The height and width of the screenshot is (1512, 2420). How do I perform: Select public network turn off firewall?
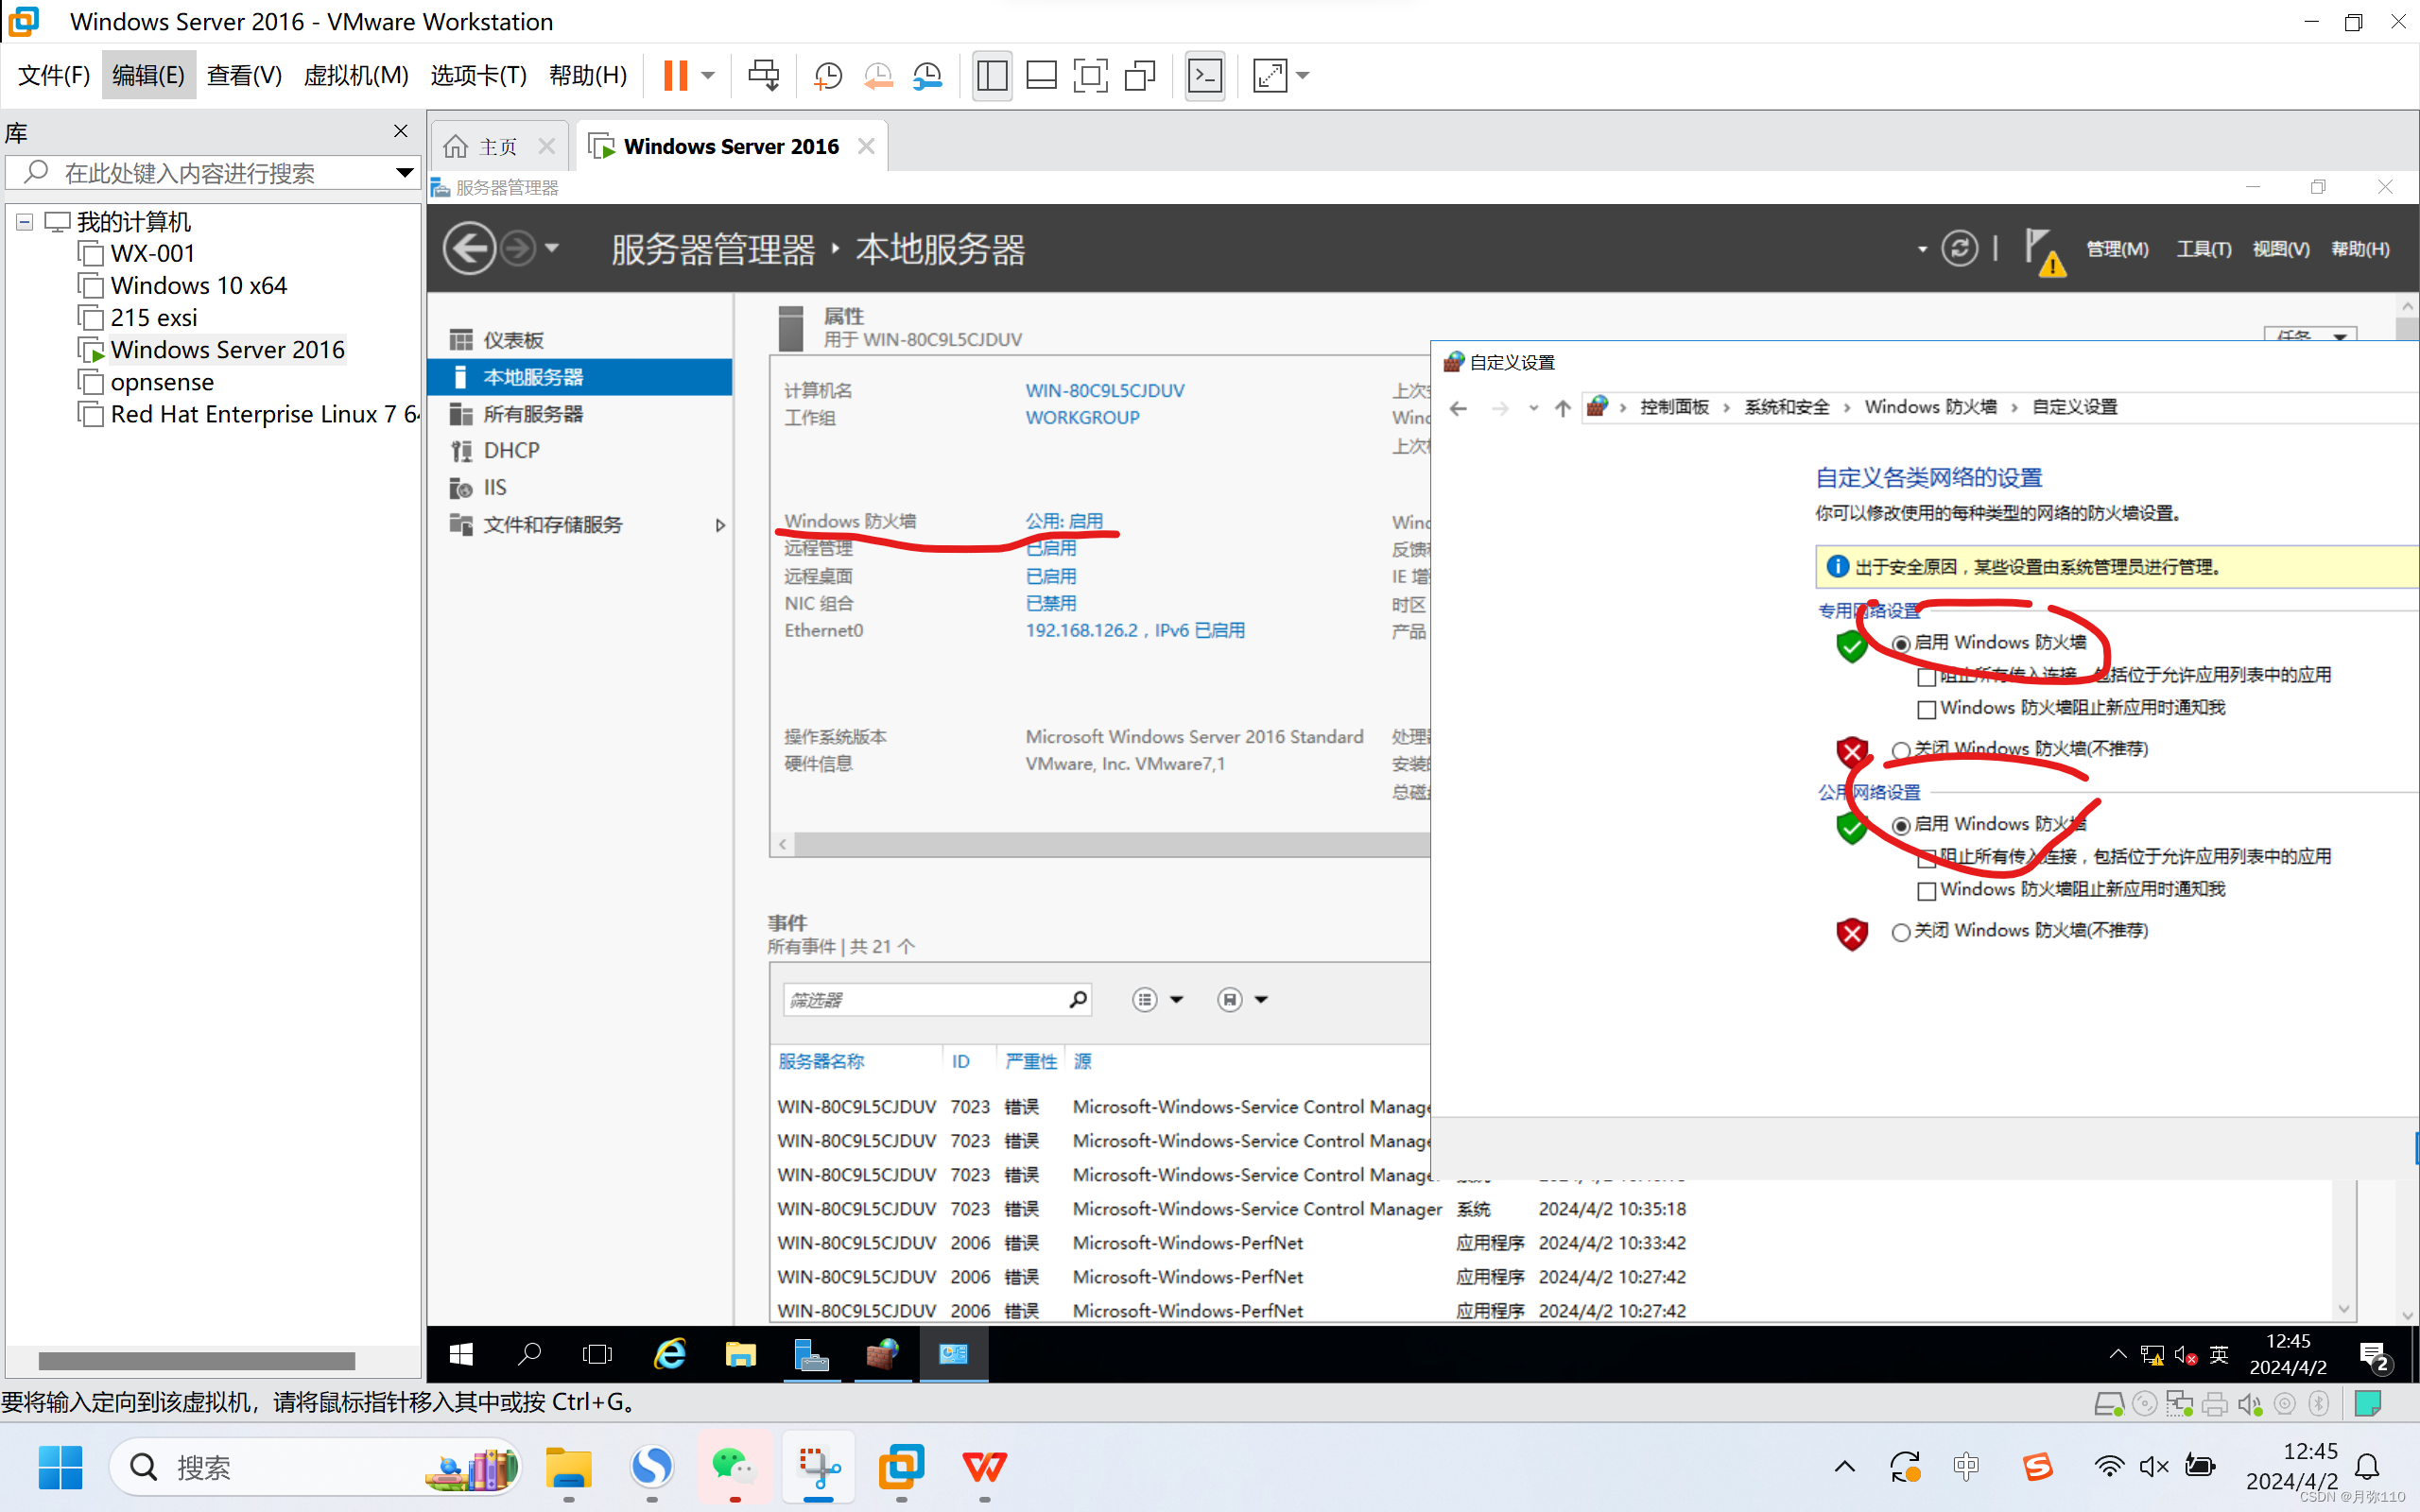pyautogui.click(x=1900, y=932)
